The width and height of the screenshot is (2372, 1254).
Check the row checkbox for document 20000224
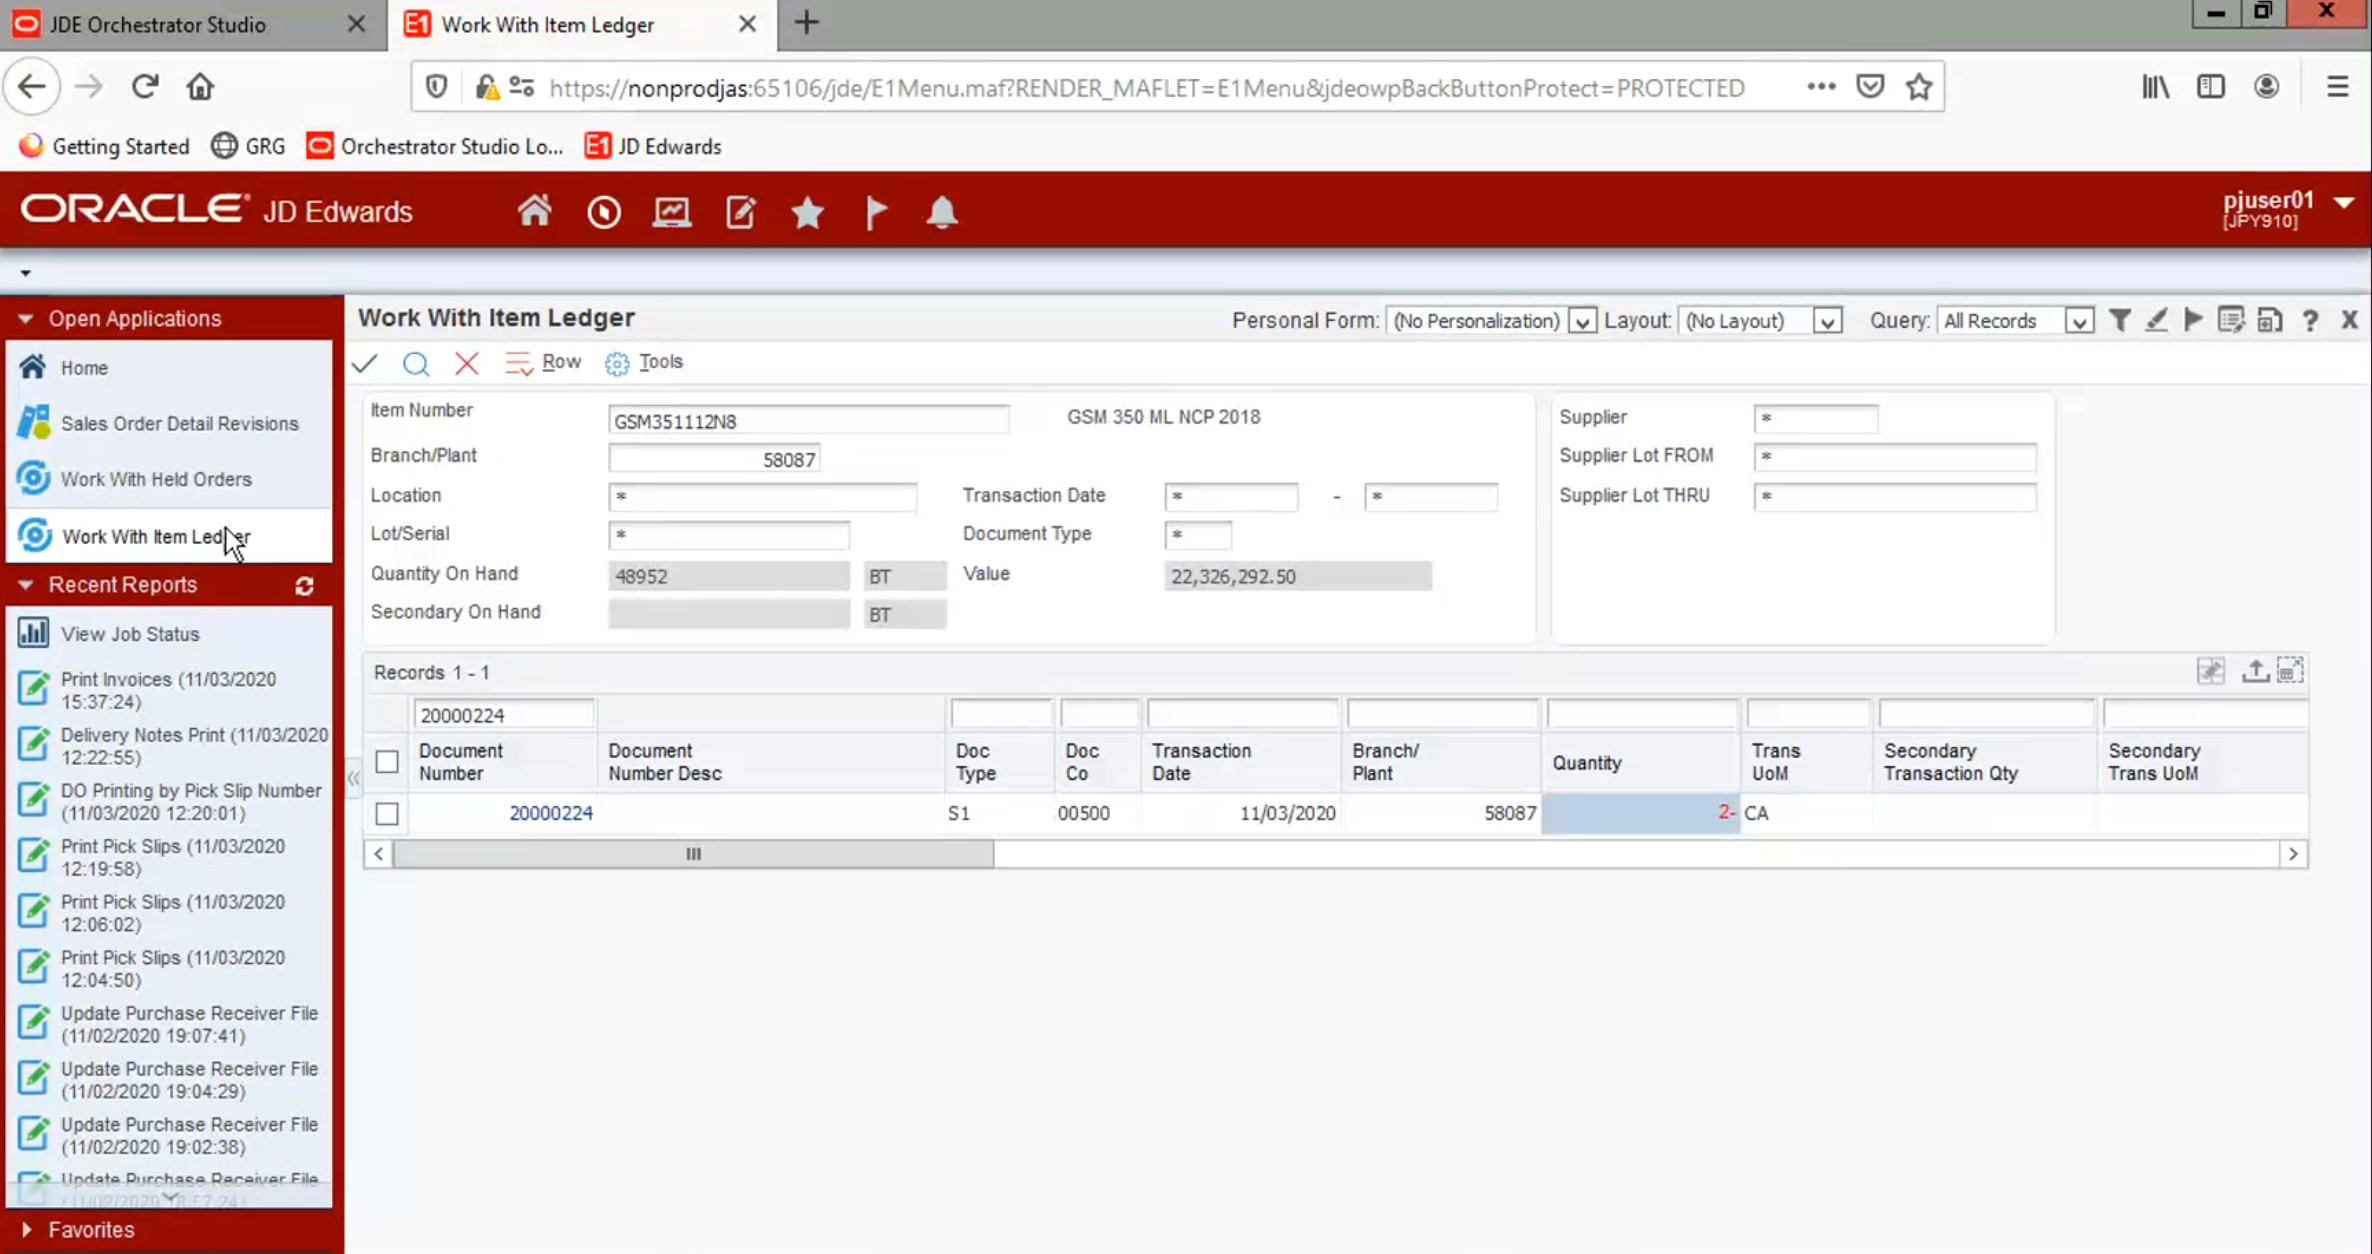point(387,813)
